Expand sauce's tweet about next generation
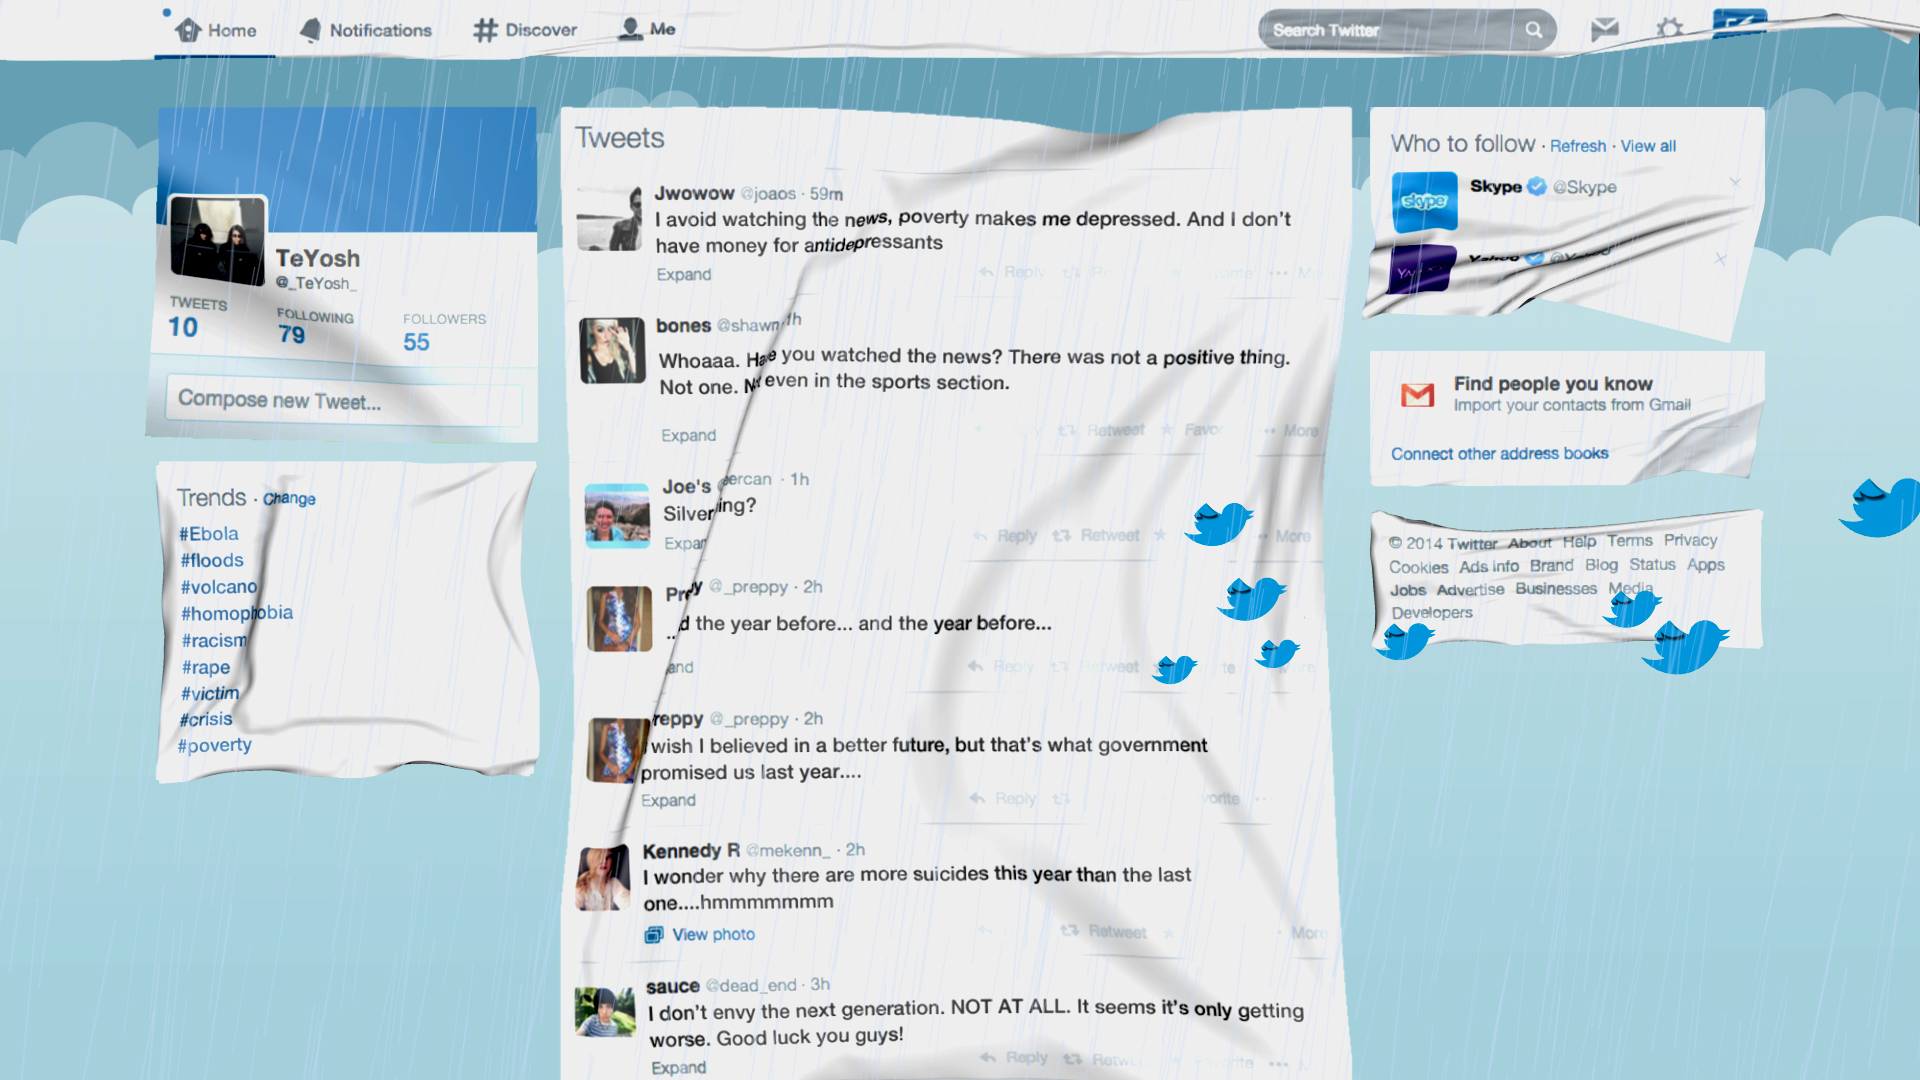The image size is (1920, 1080). 678,1067
